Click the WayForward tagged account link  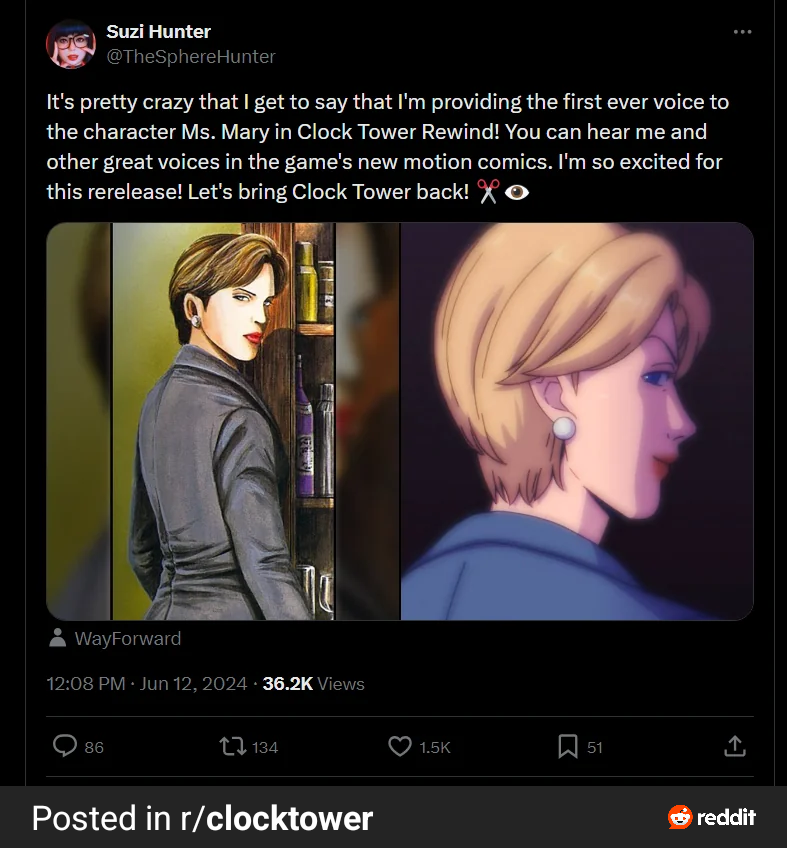pyautogui.click(x=128, y=638)
